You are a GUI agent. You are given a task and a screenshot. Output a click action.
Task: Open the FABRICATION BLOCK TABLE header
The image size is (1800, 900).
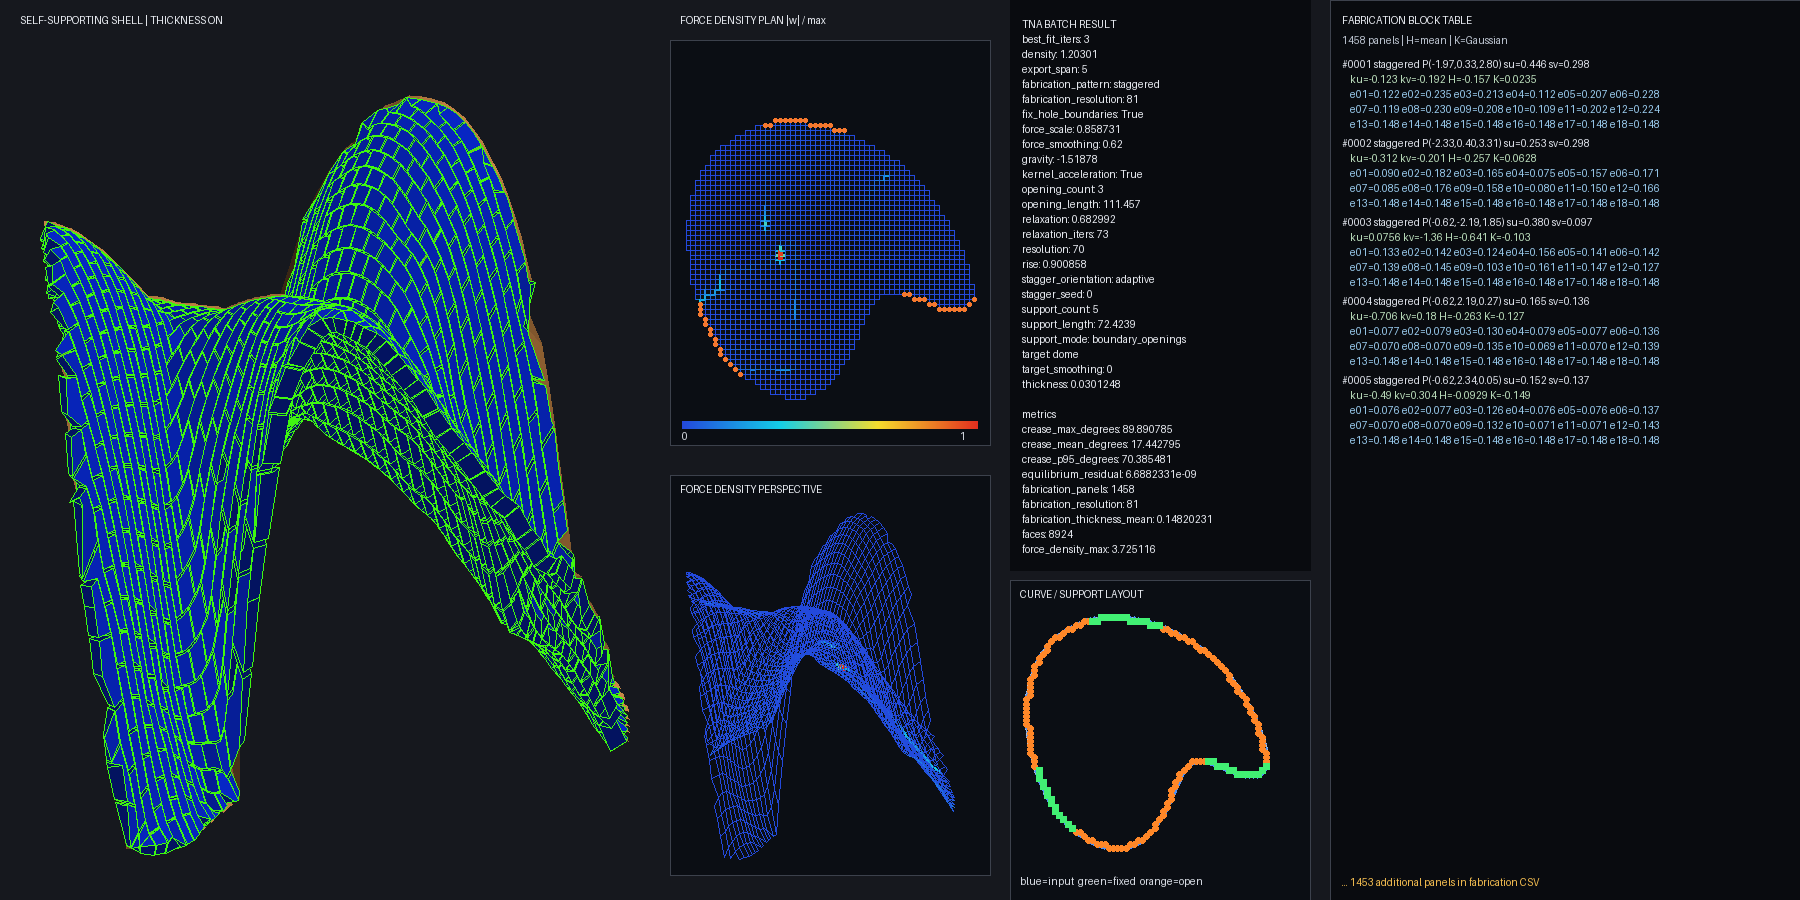pos(1407,20)
